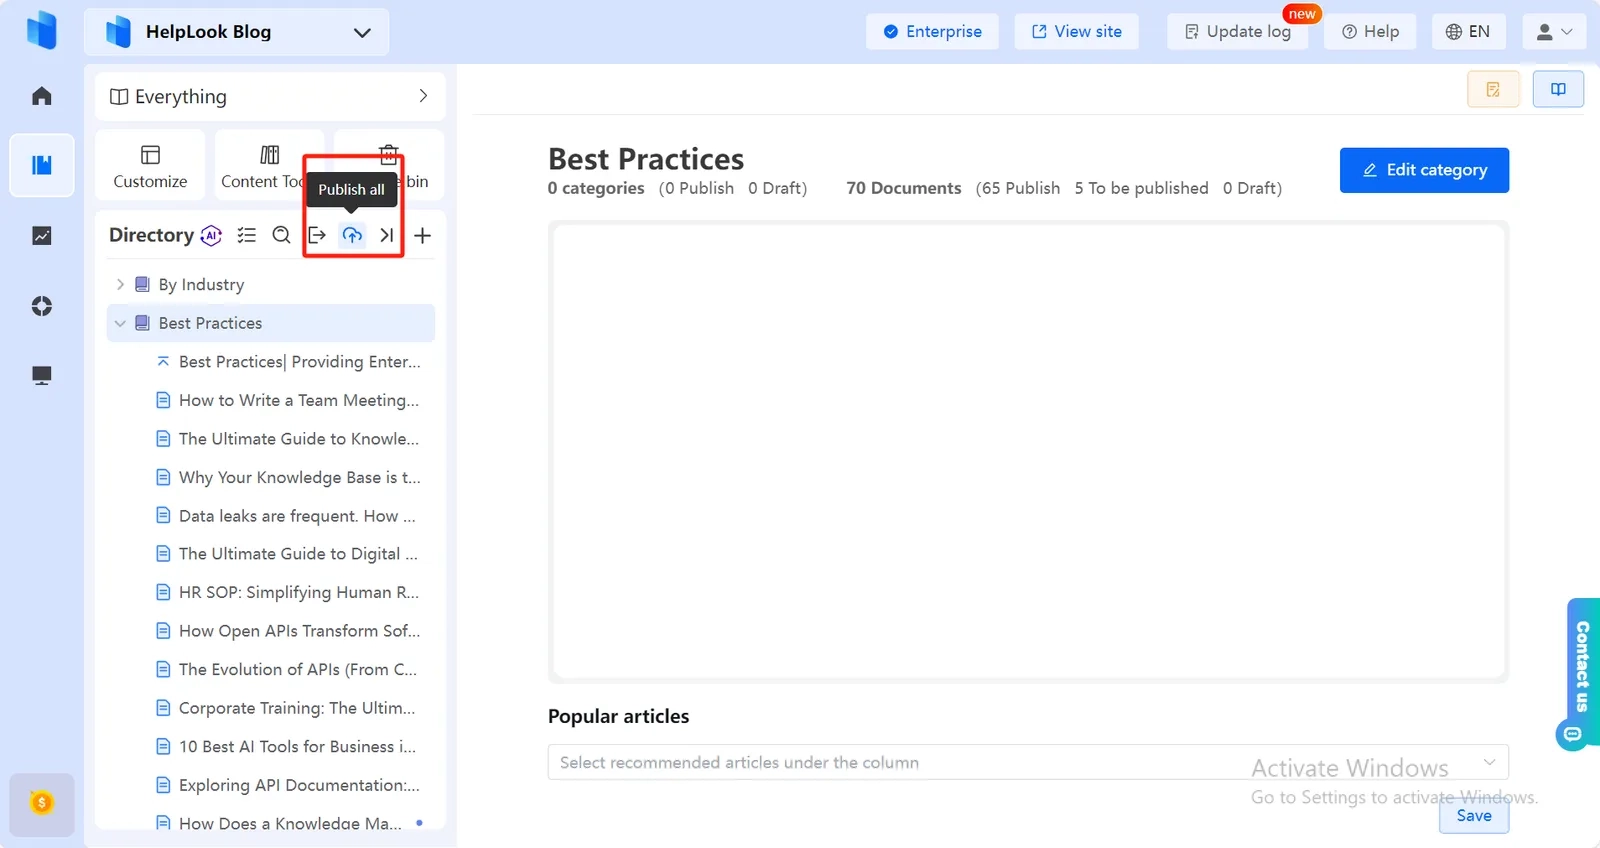The width and height of the screenshot is (1600, 848).
Task: Add a new item with plus icon
Action: tap(422, 235)
